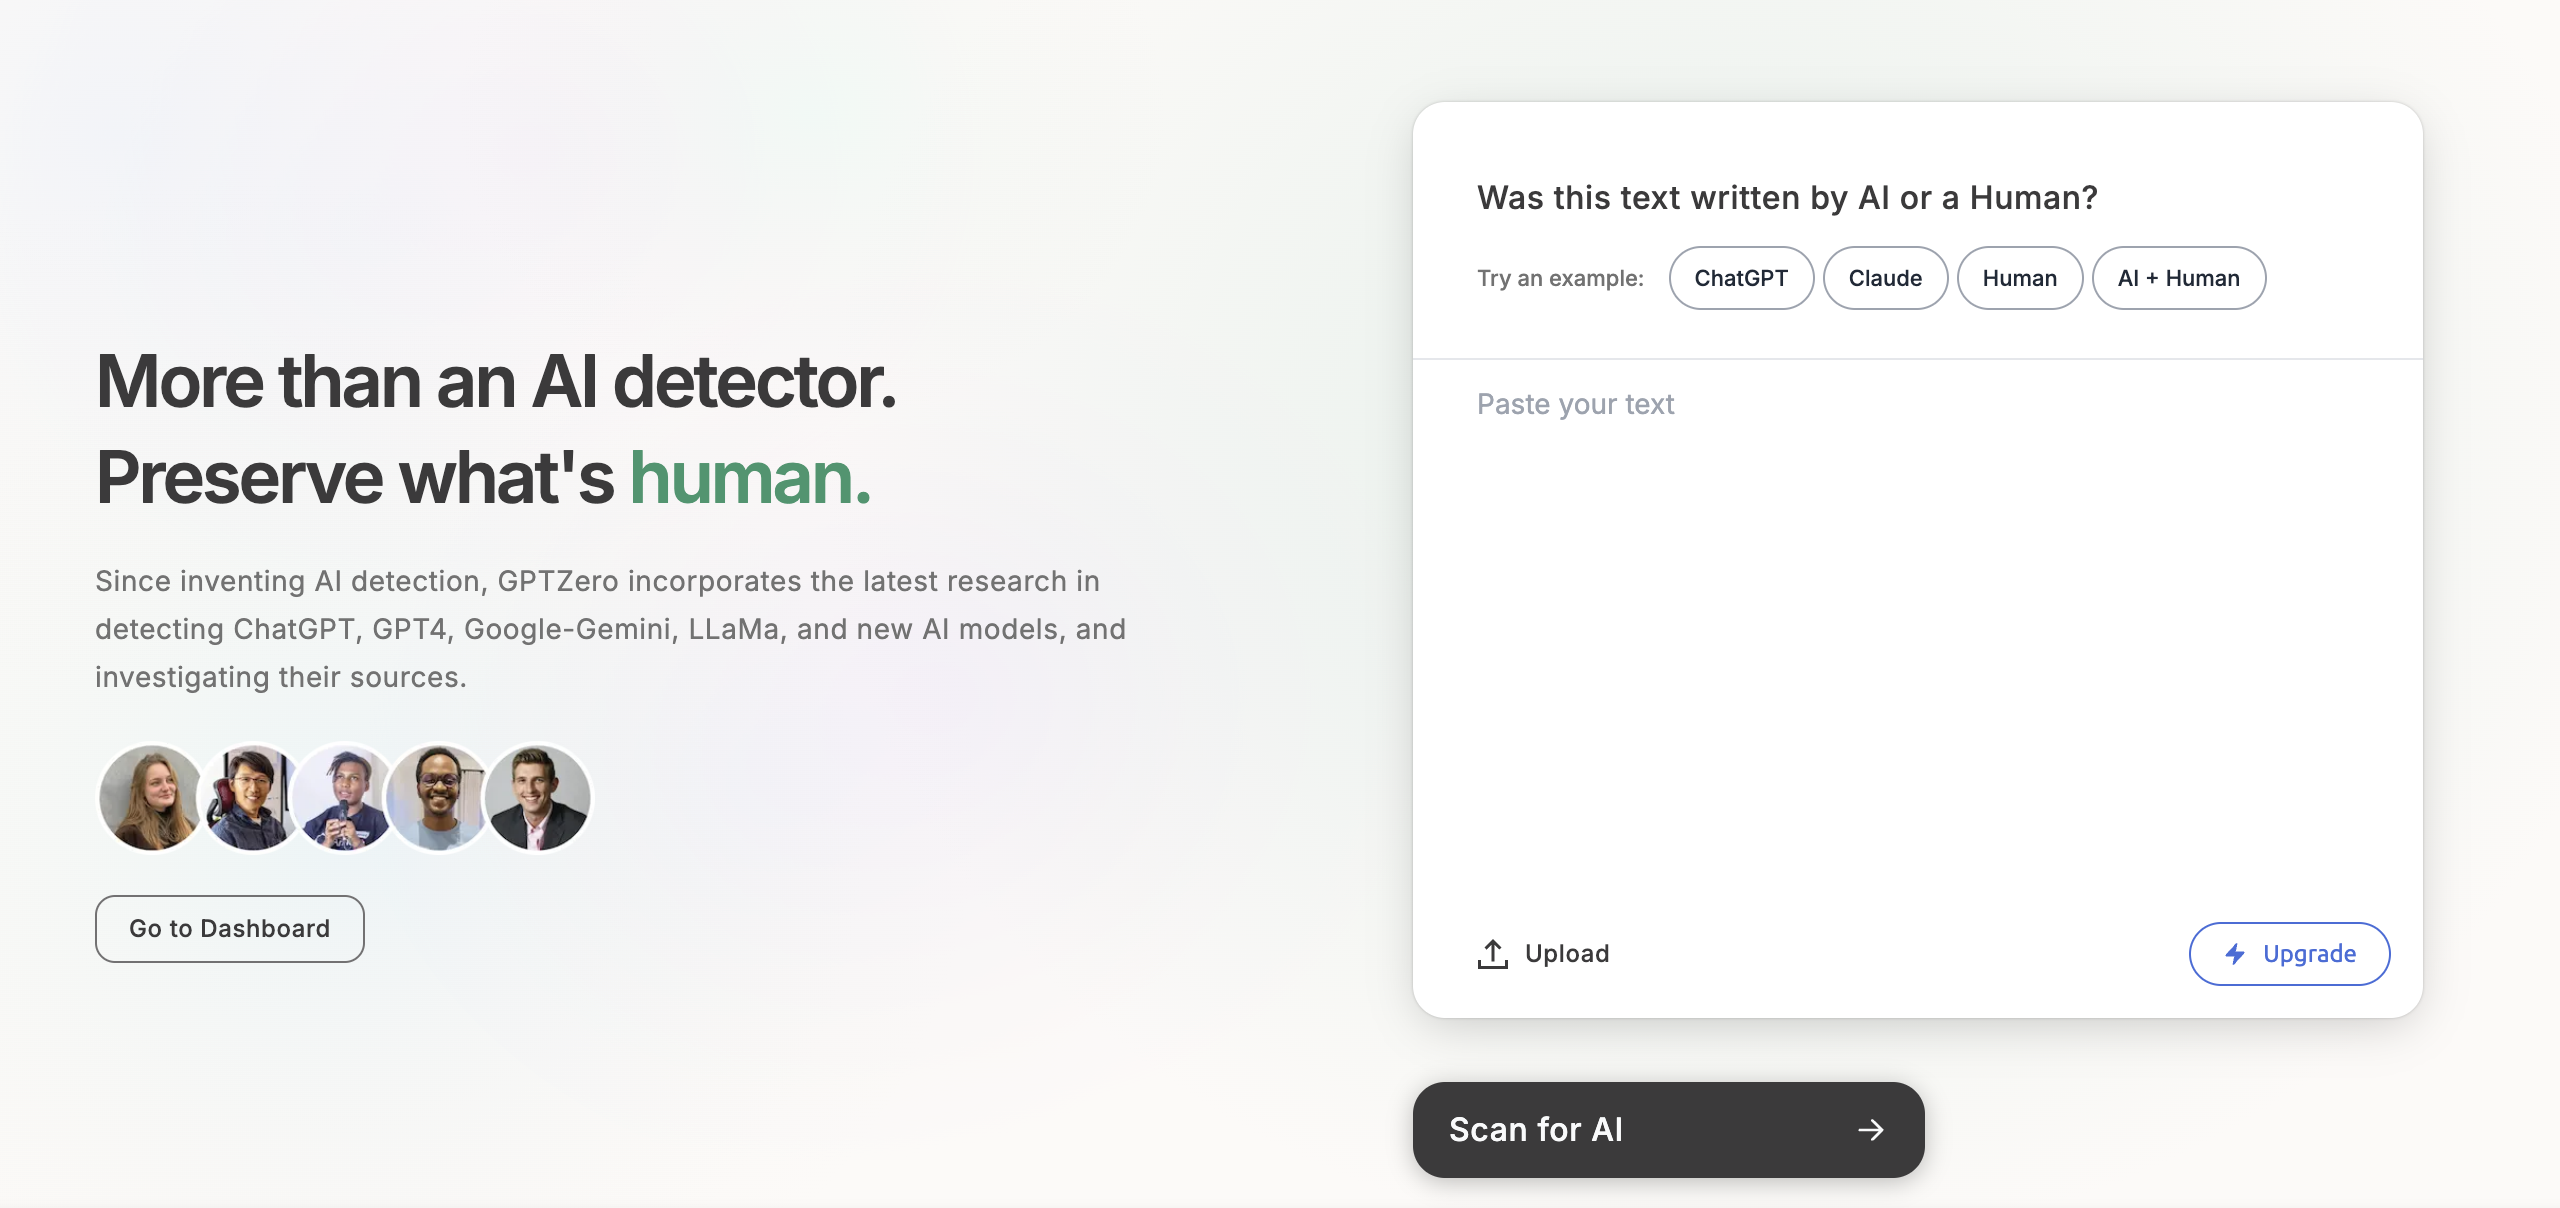Click the third avatar holding microphone
The width and height of the screenshot is (2560, 1208).
coord(343,798)
